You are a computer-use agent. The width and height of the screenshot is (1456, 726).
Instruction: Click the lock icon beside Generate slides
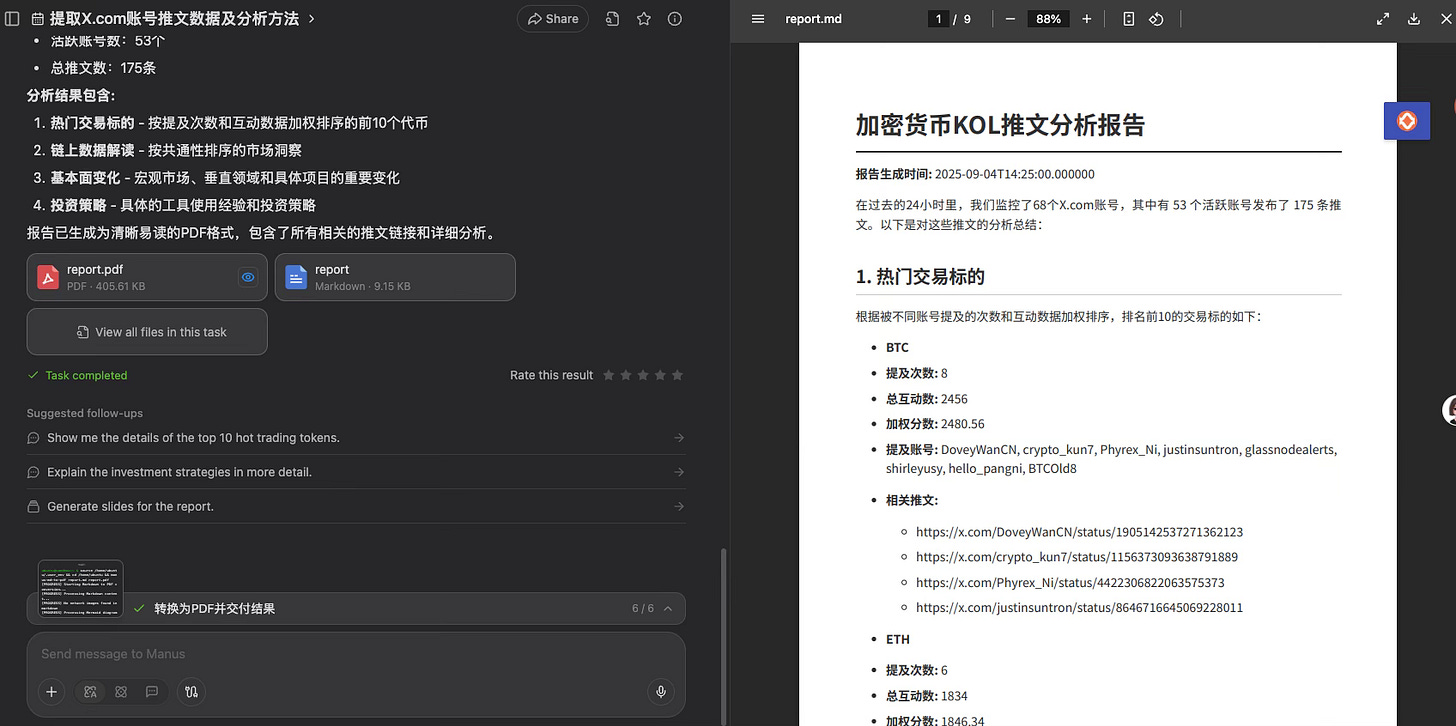pyautogui.click(x=34, y=506)
